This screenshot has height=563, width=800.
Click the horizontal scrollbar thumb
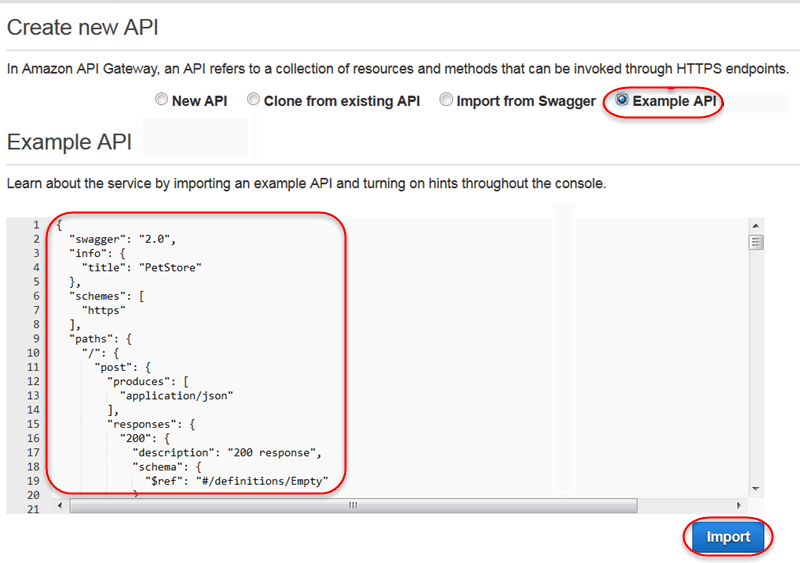point(354,505)
